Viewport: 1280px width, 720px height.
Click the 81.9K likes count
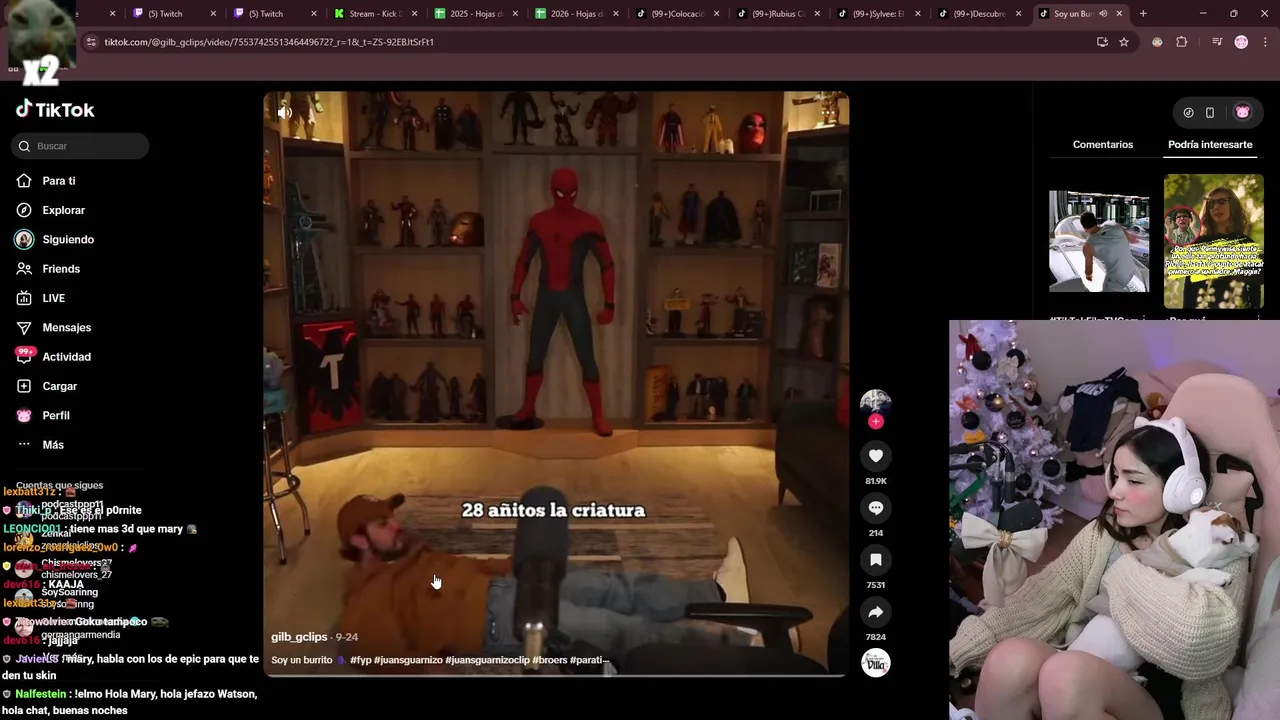(x=875, y=481)
